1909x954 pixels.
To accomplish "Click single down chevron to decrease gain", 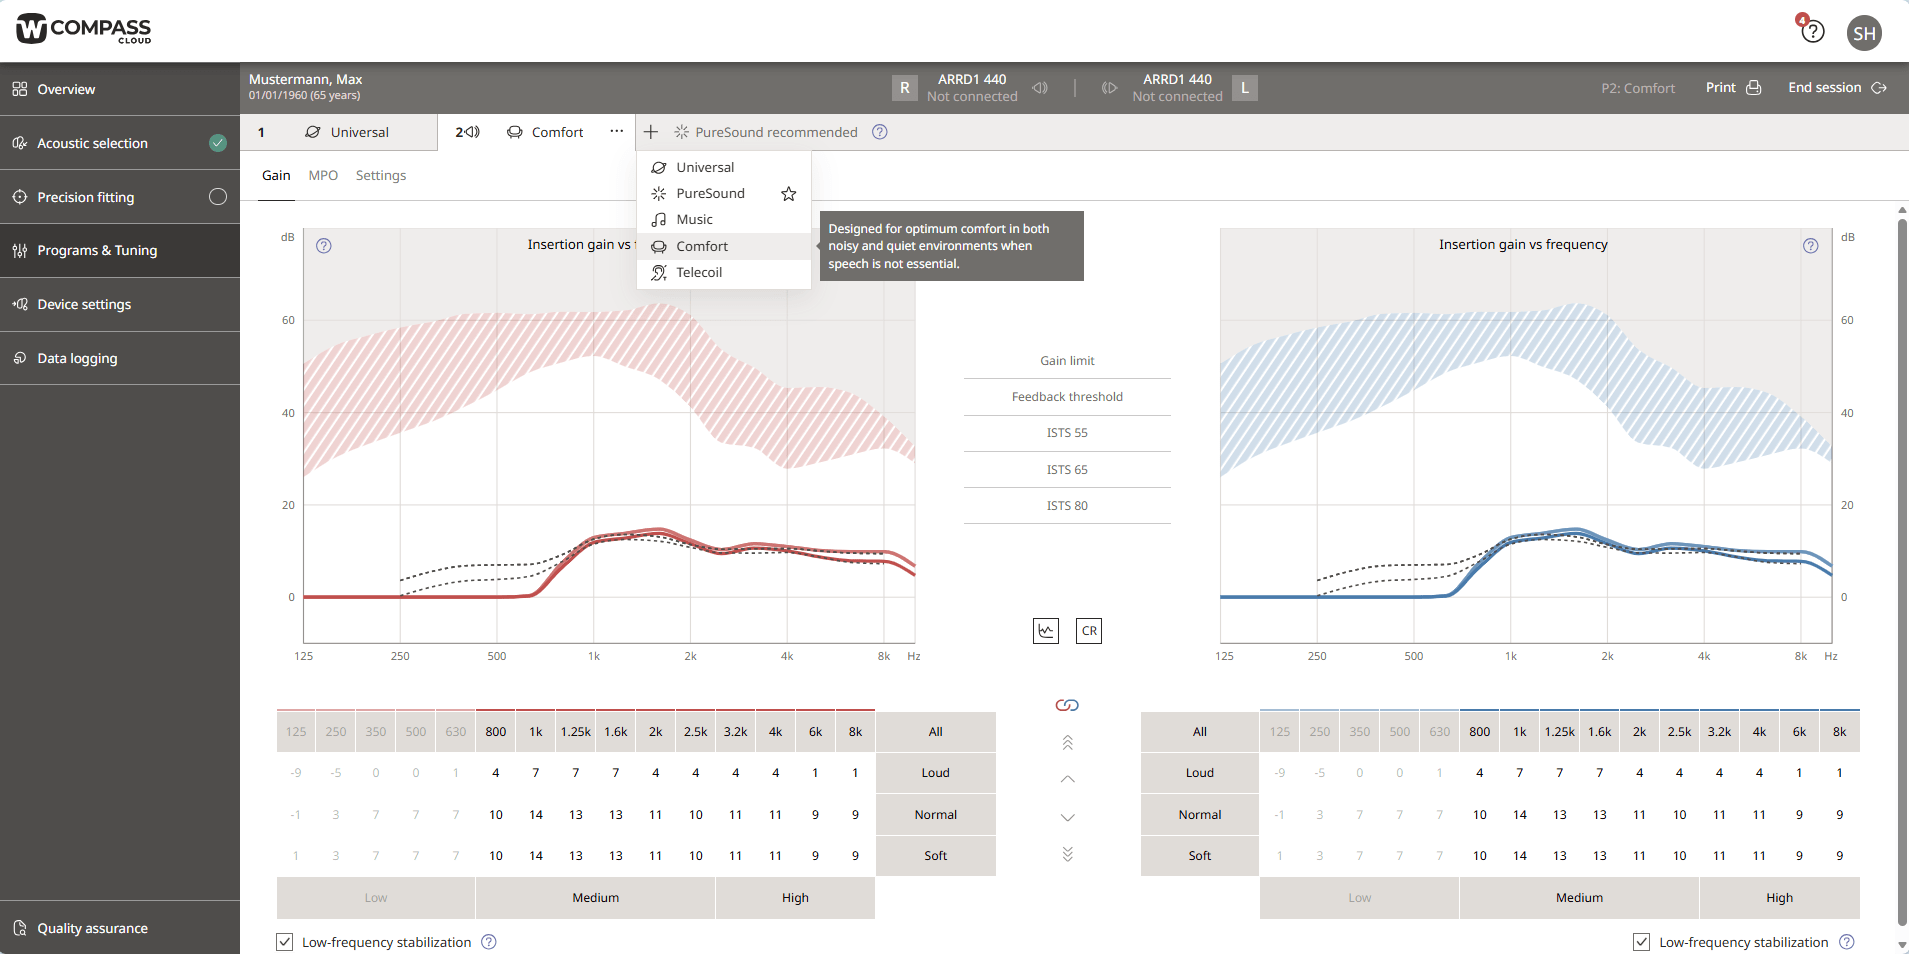I will point(1067,817).
